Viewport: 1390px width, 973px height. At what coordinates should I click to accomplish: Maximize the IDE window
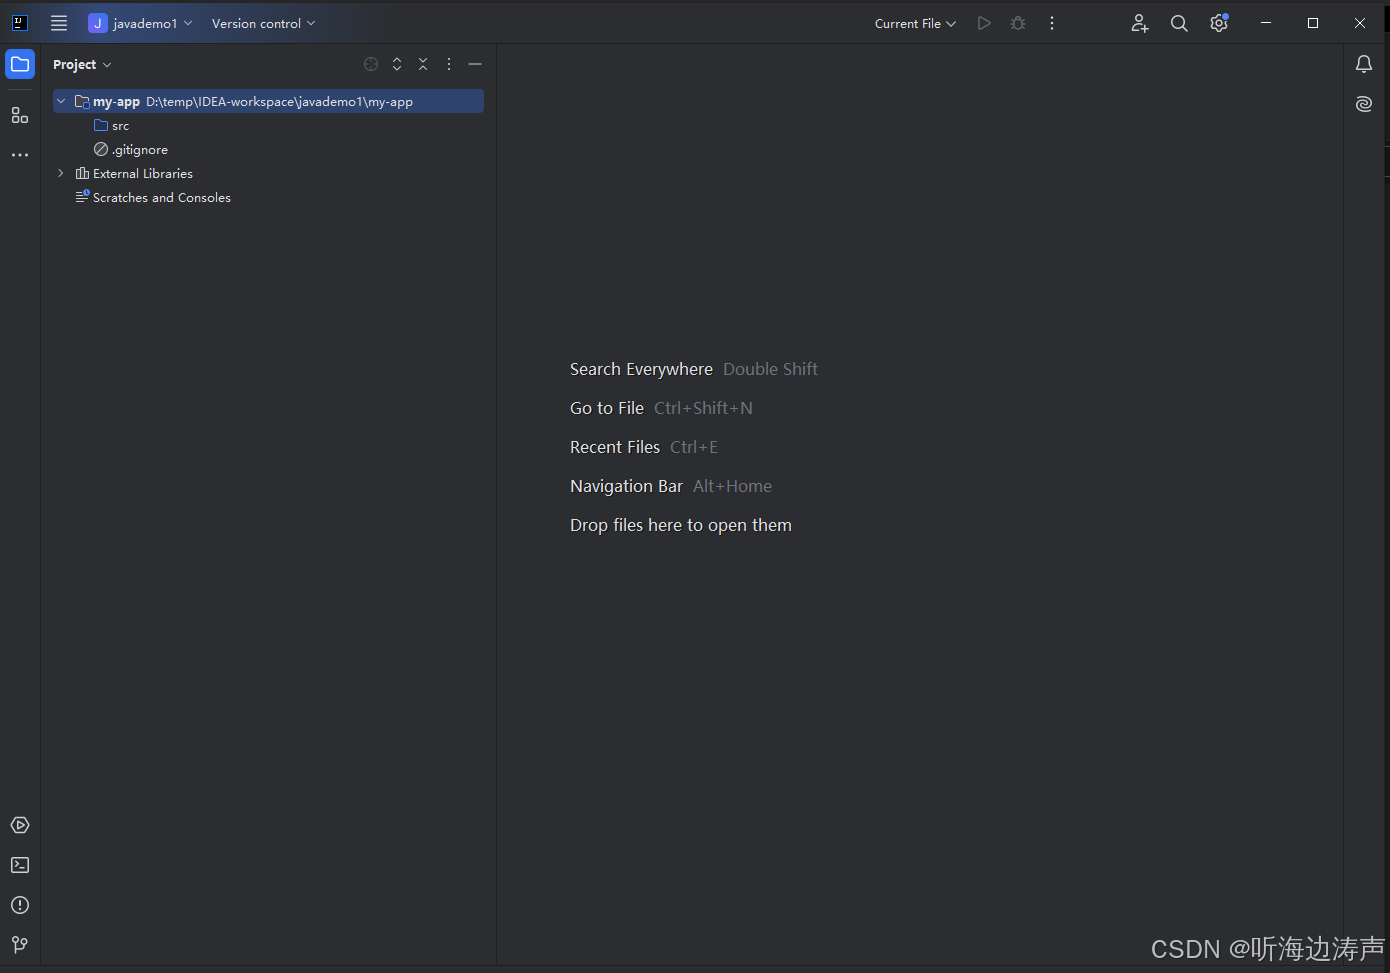point(1313,23)
